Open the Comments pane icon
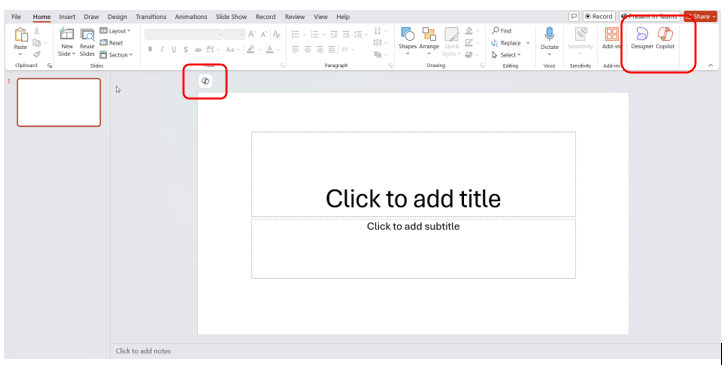The image size is (728, 368). (574, 16)
